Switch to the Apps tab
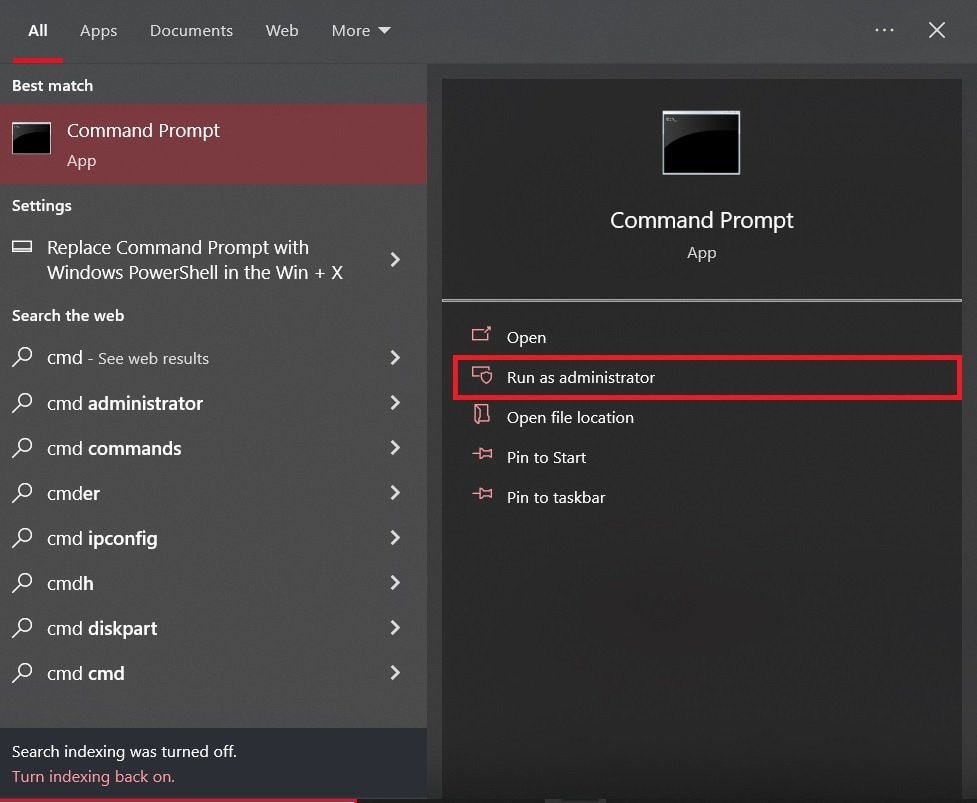 98,31
